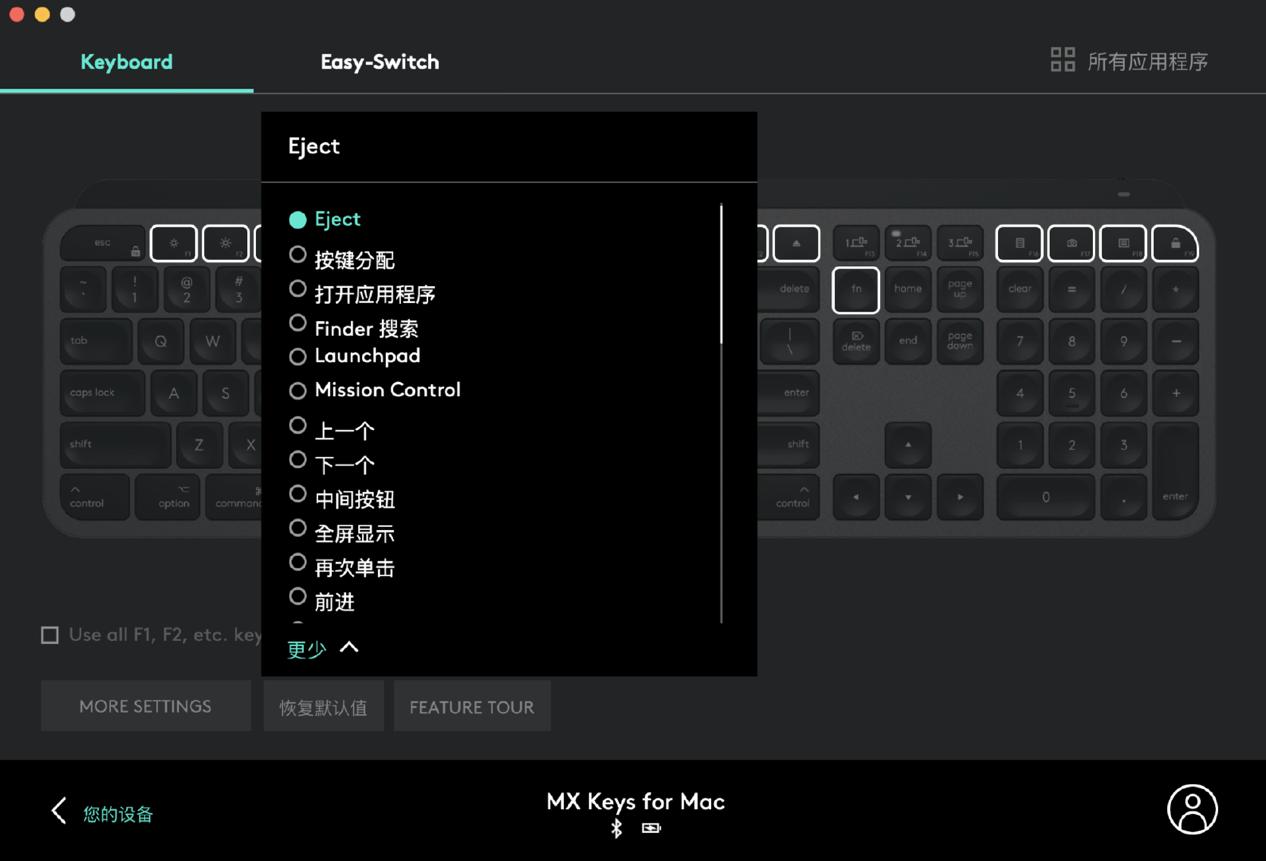The height and width of the screenshot is (861, 1266).
Task: Select the highlighted fn key
Action: [856, 290]
